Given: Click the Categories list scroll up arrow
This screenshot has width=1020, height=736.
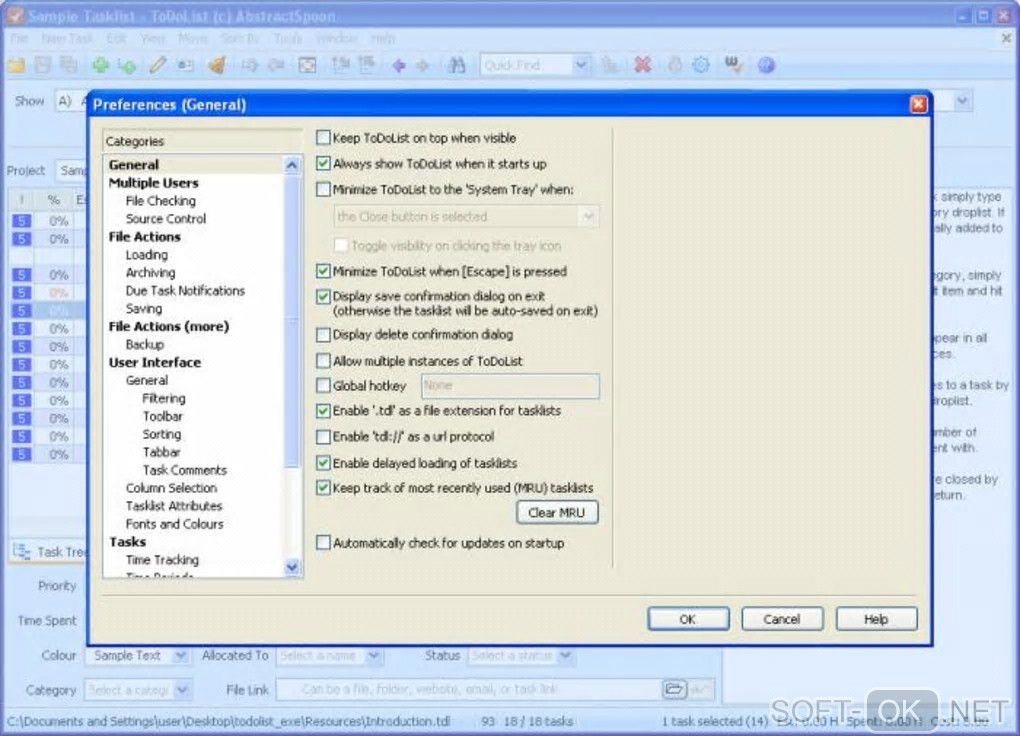Looking at the screenshot, I should 292,165.
